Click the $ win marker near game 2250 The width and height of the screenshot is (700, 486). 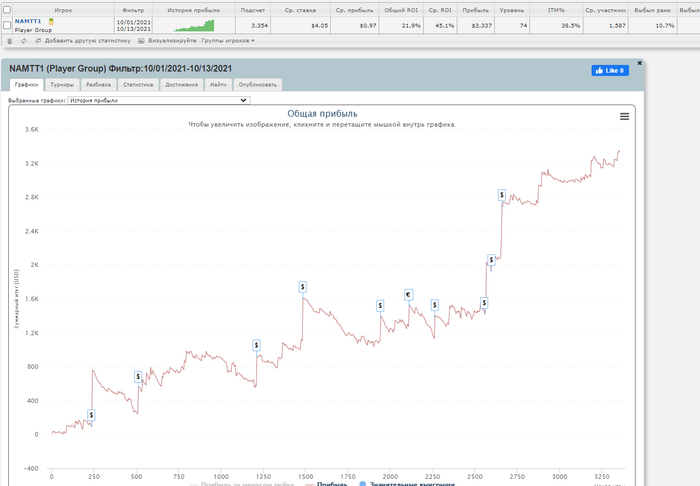pyautogui.click(x=434, y=305)
